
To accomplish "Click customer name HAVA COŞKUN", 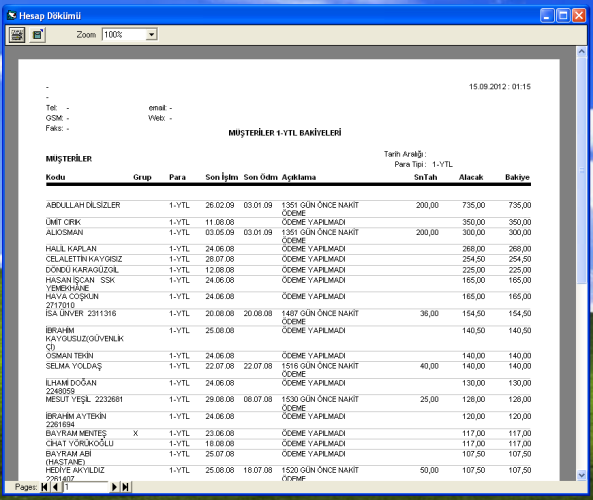I will pos(72,296).
